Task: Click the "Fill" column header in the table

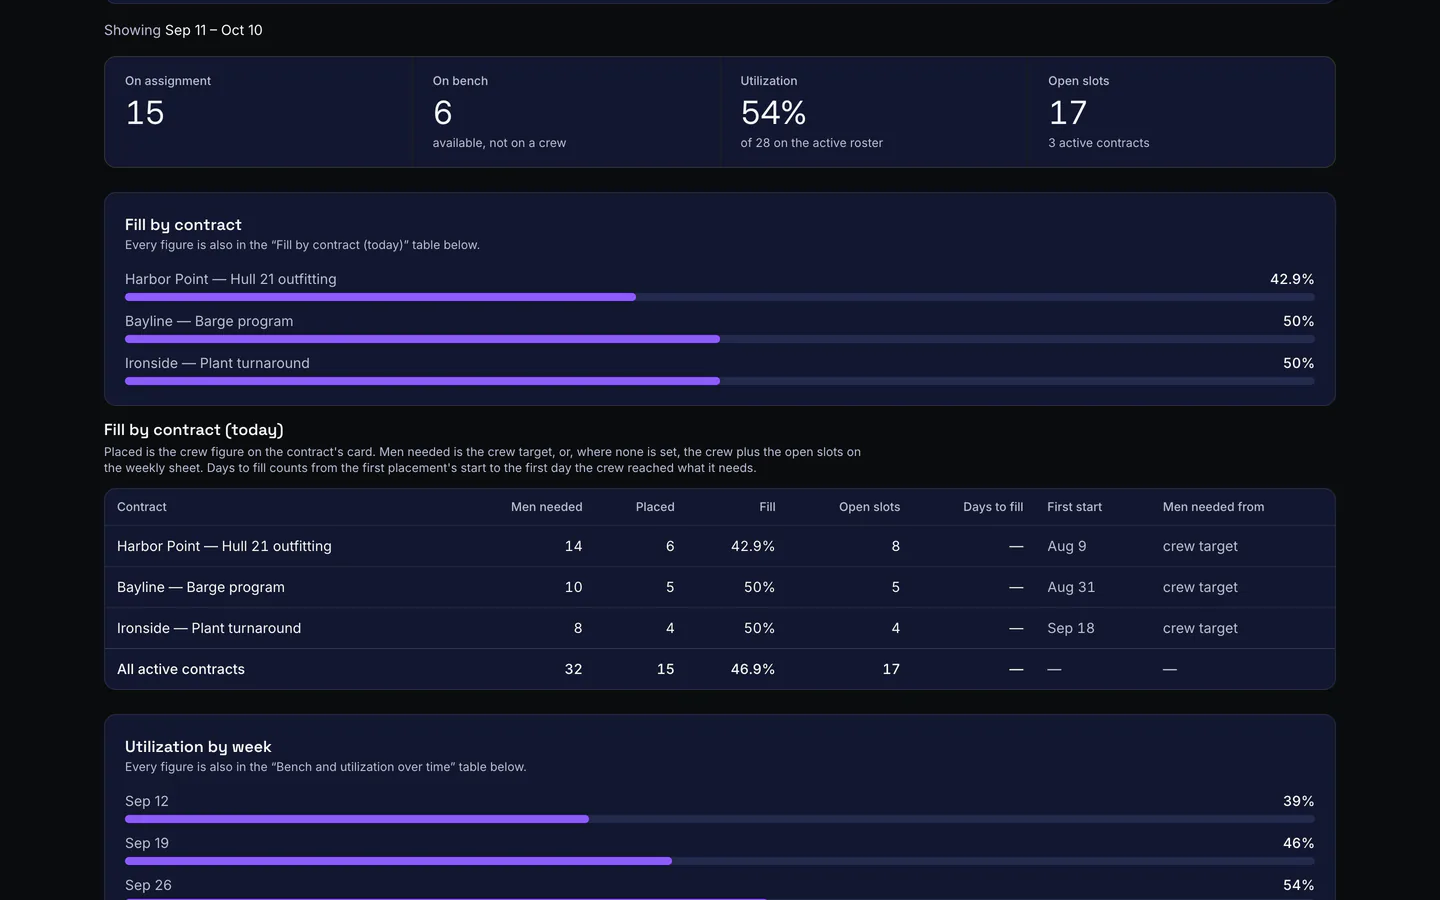Action: click(x=767, y=507)
